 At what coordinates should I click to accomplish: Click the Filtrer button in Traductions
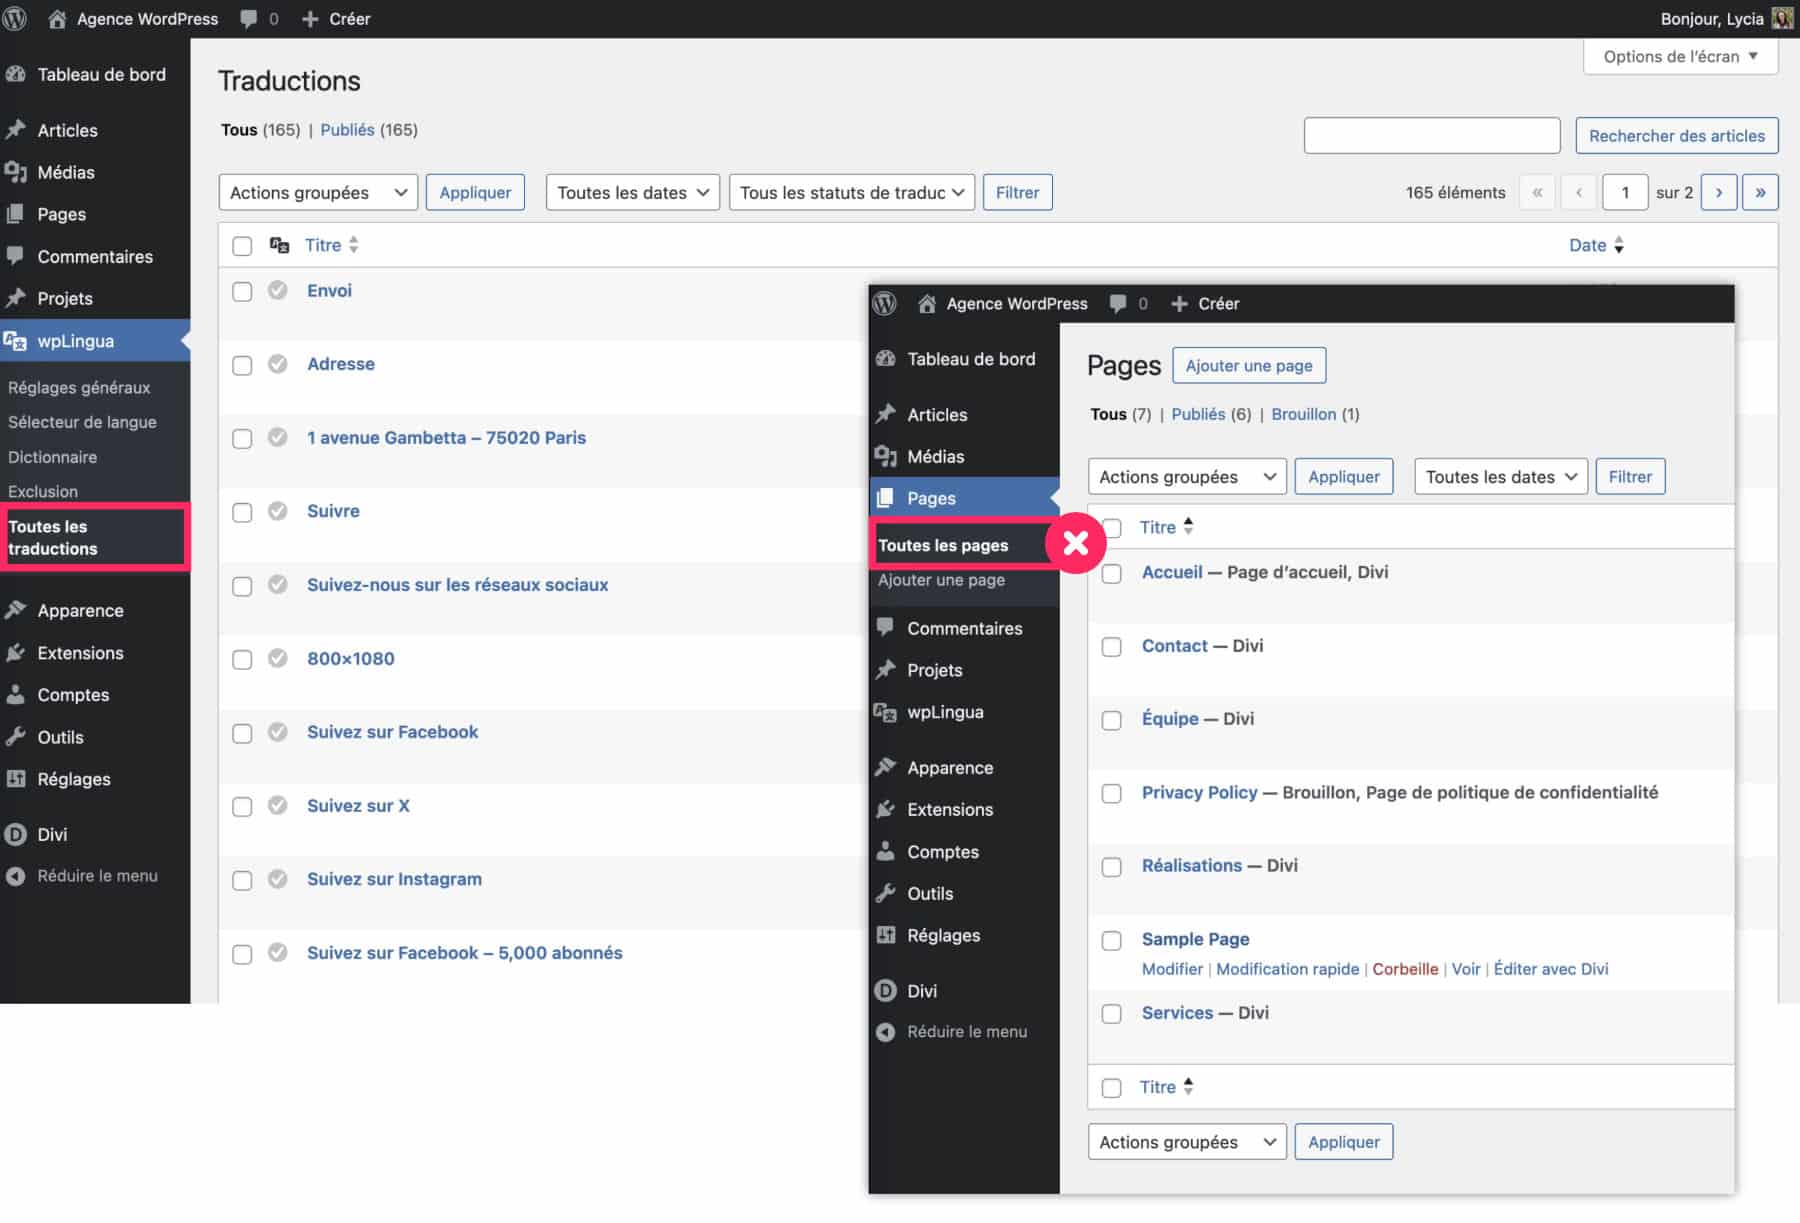pyautogui.click(x=1017, y=192)
